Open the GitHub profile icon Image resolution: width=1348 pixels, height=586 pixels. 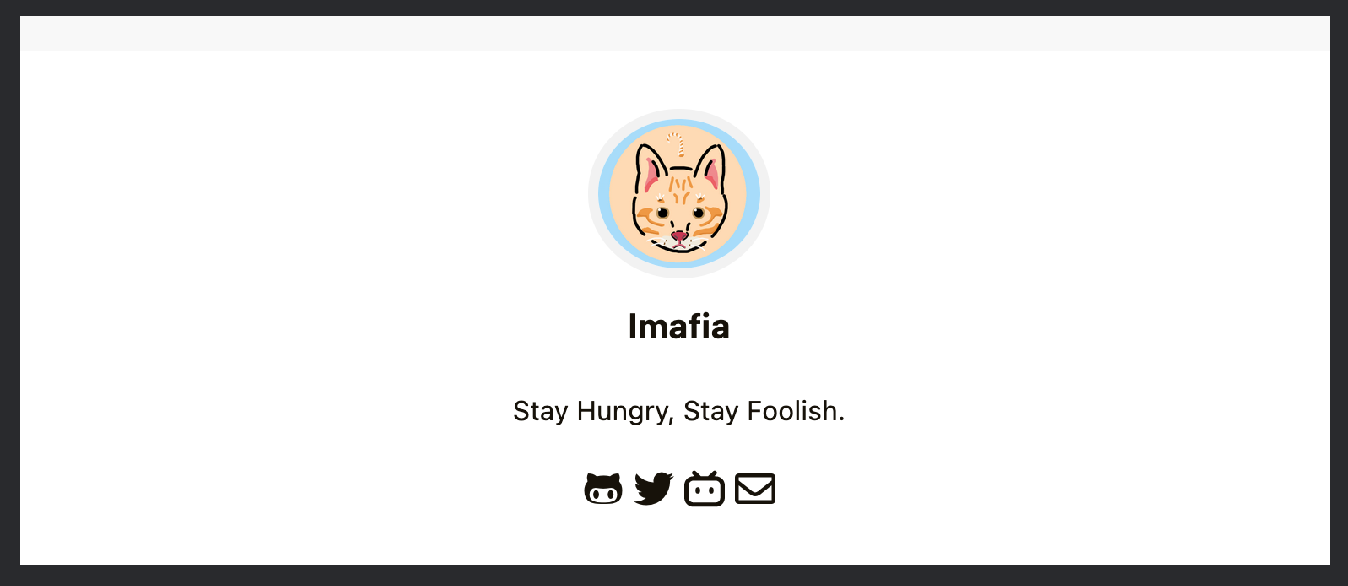pyautogui.click(x=604, y=489)
